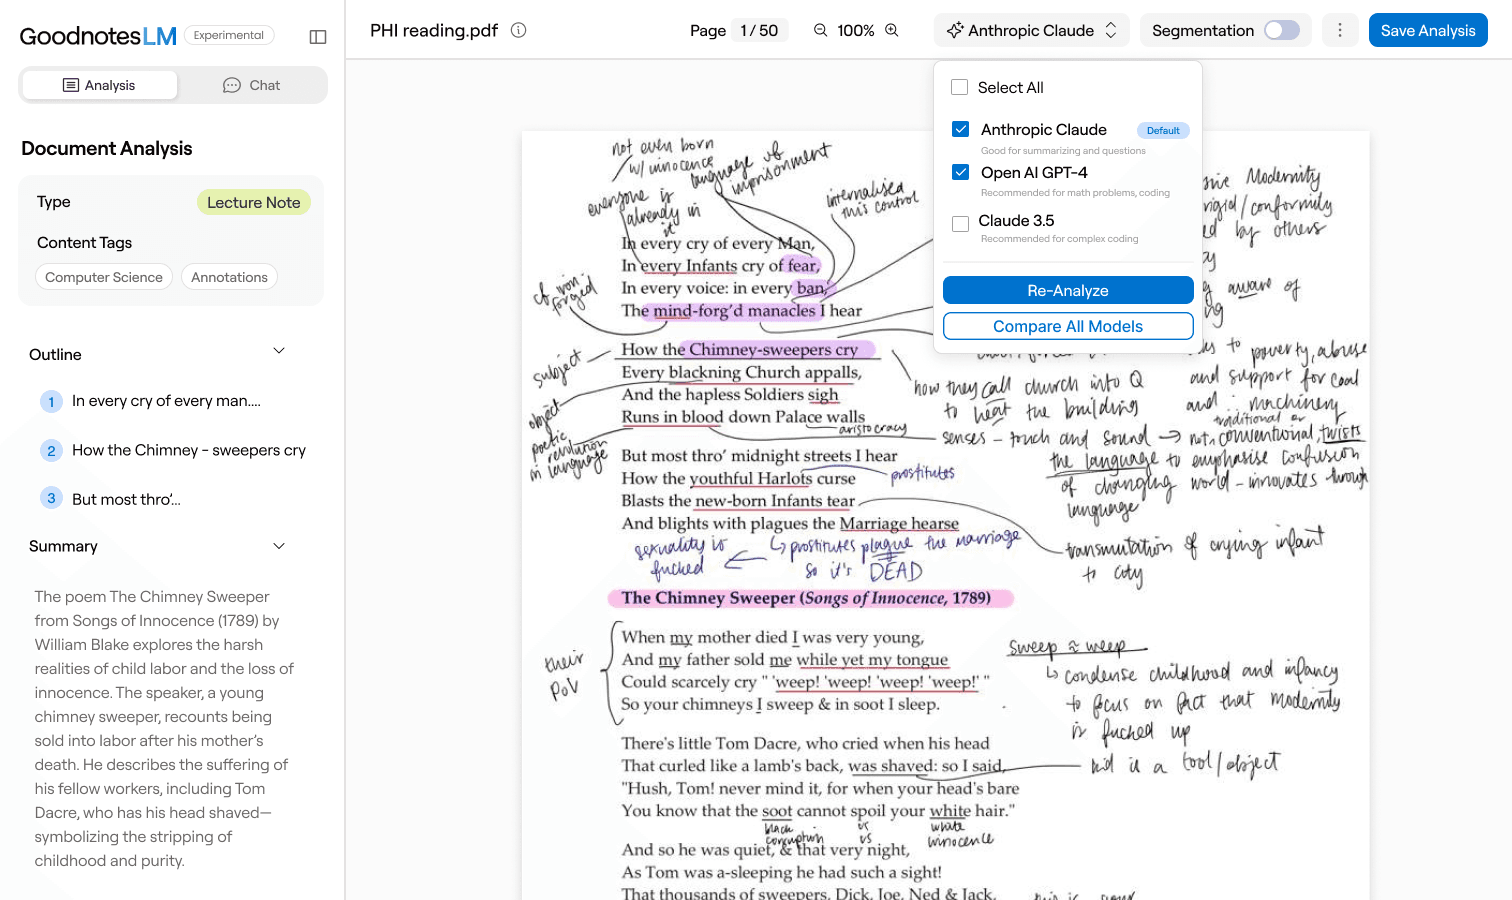Click the outline number 2 badge

coord(51,451)
